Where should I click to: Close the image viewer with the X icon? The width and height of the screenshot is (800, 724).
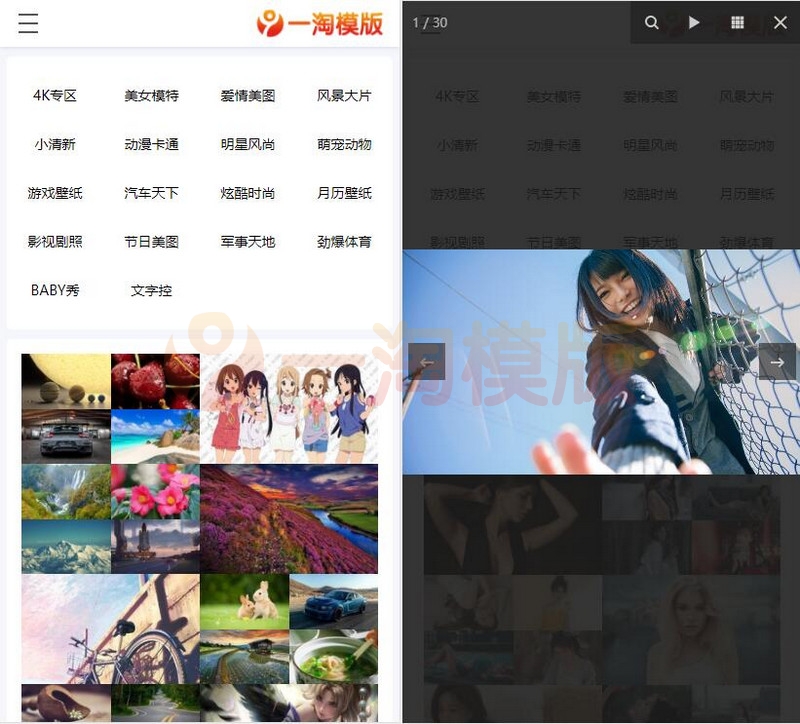pyautogui.click(x=782, y=22)
